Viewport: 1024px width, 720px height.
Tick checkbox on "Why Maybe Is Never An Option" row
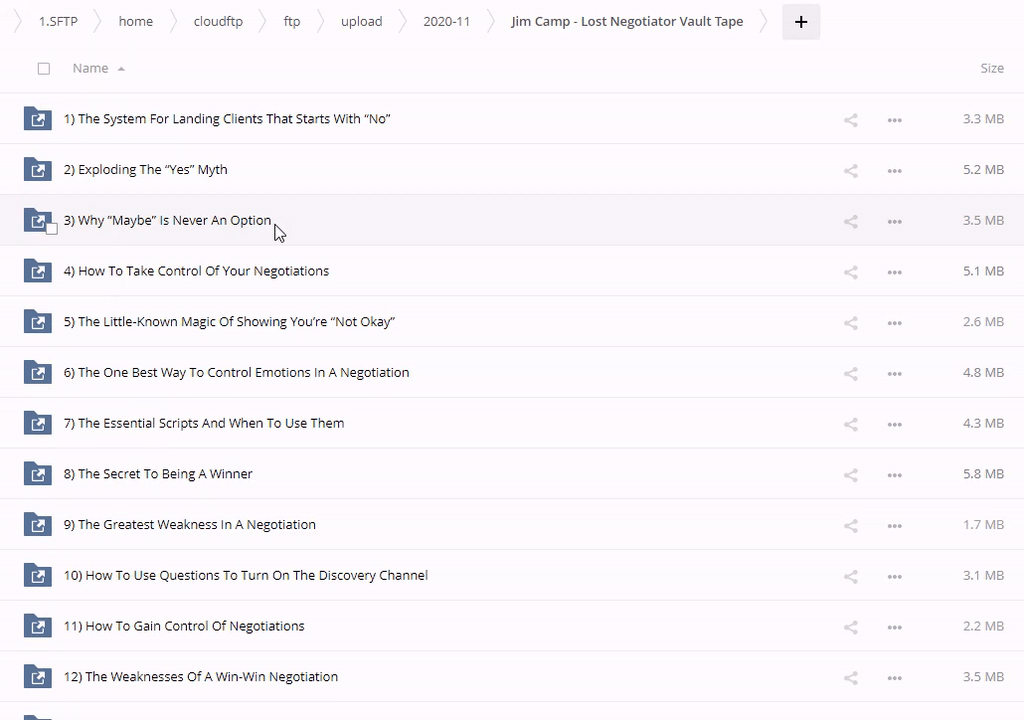tap(52, 229)
